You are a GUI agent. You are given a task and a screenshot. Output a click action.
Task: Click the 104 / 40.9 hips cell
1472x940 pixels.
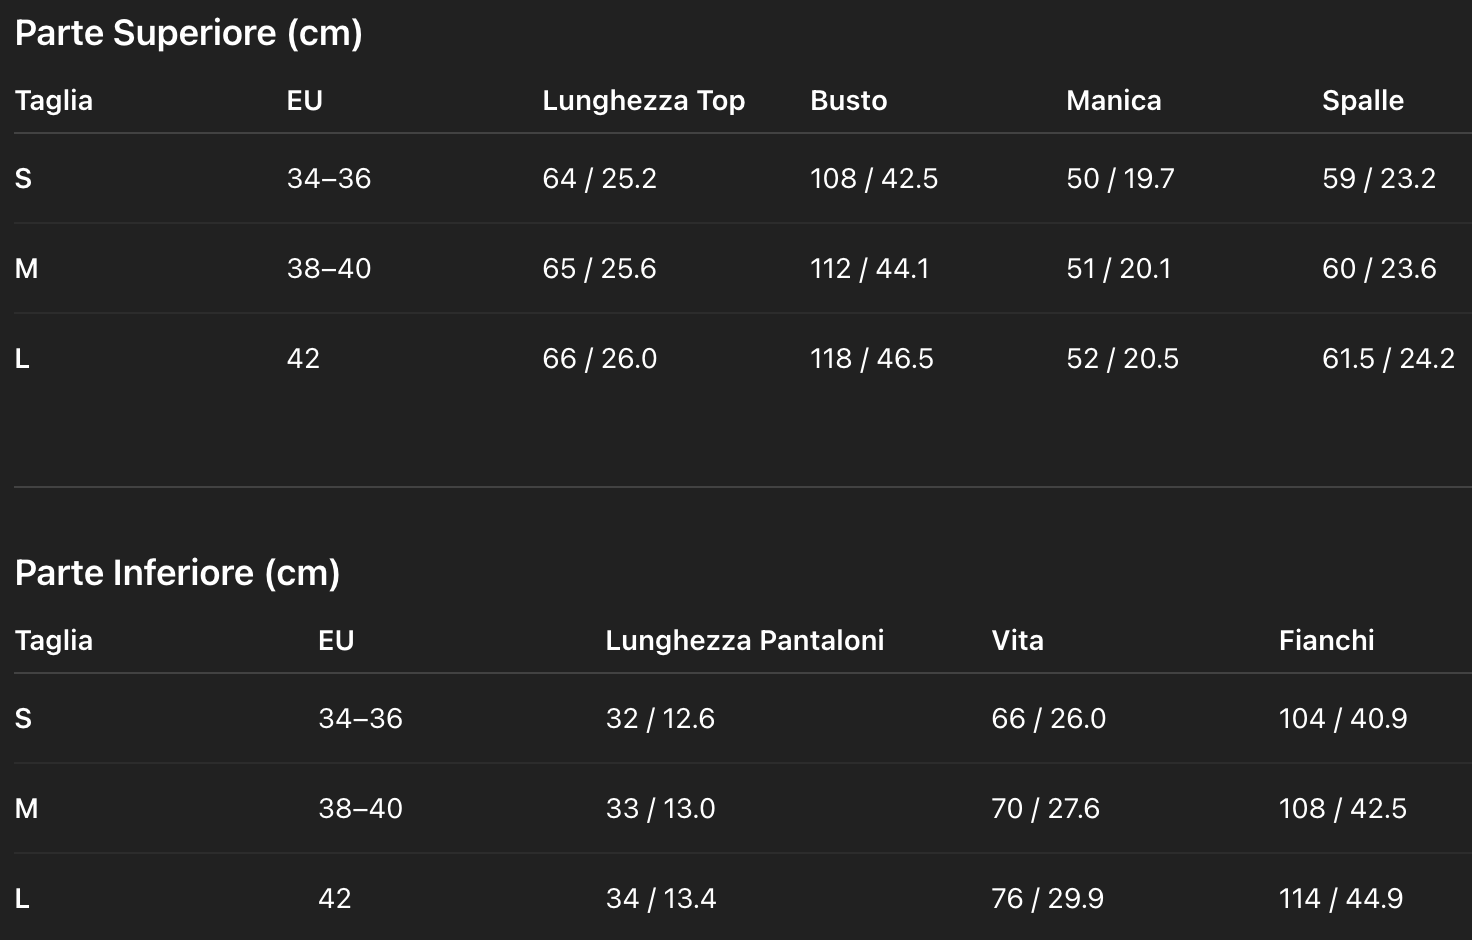1342,719
